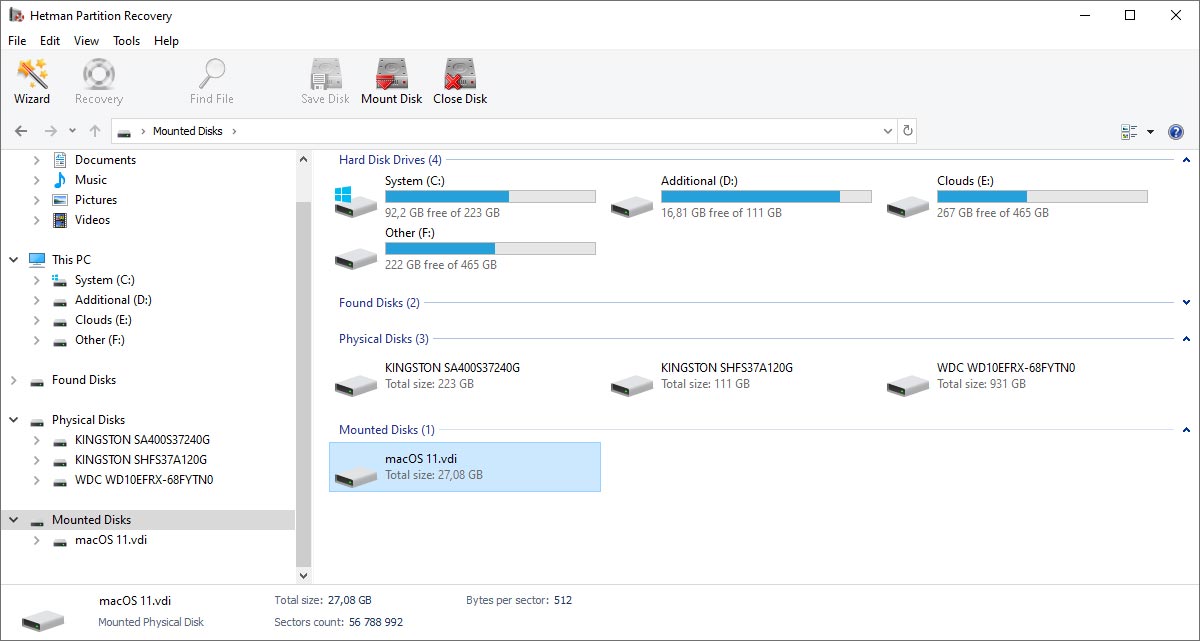The height and width of the screenshot is (641, 1200).
Task: Click the Save Disk toolbar icon
Action: (326, 82)
